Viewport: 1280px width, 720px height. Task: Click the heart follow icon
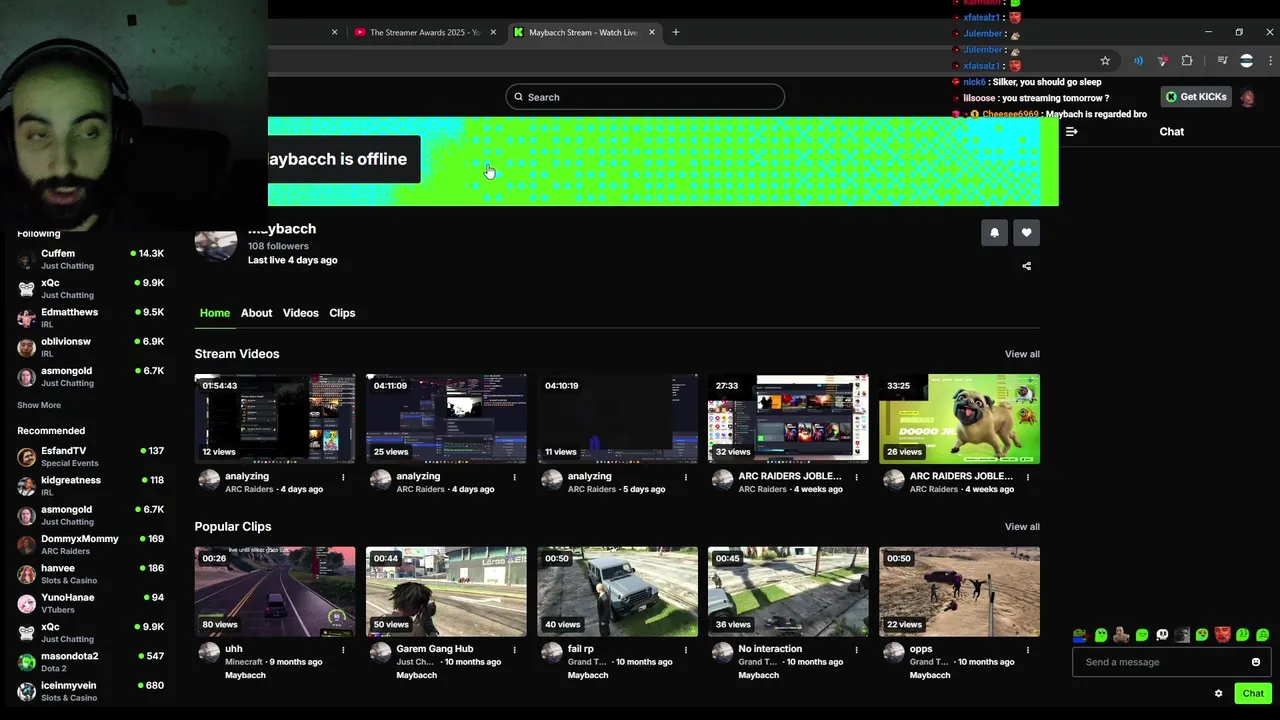point(1026,233)
